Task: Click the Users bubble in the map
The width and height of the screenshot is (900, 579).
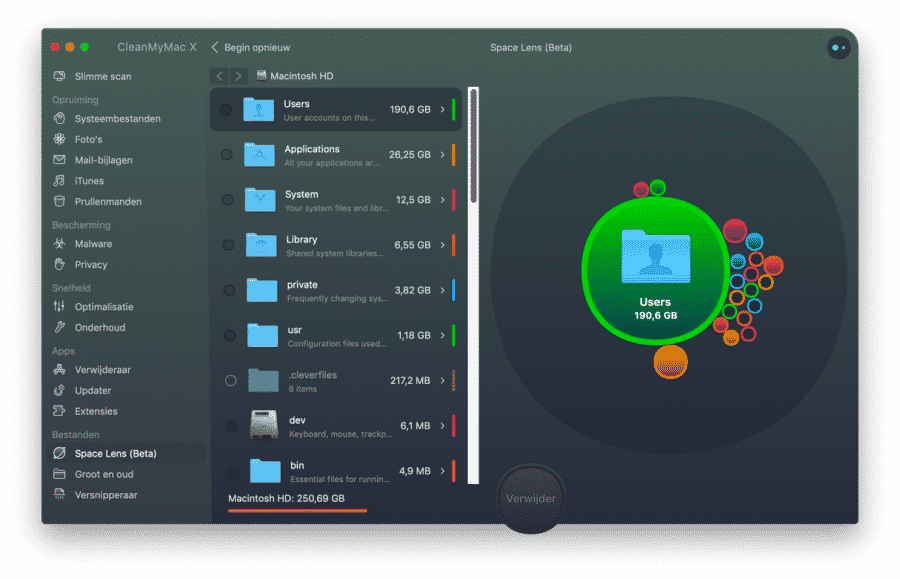Action: [x=655, y=270]
